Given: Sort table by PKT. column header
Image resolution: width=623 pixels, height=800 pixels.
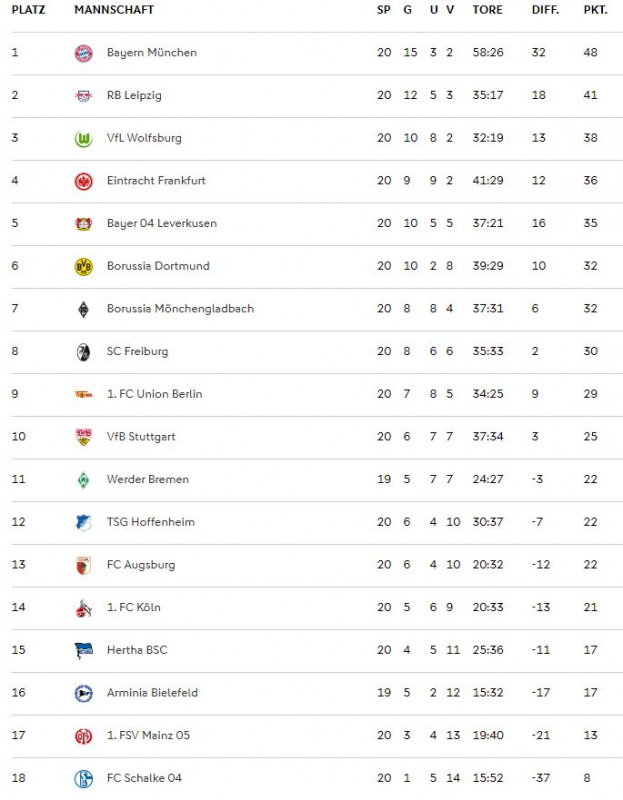Looking at the screenshot, I should (595, 10).
